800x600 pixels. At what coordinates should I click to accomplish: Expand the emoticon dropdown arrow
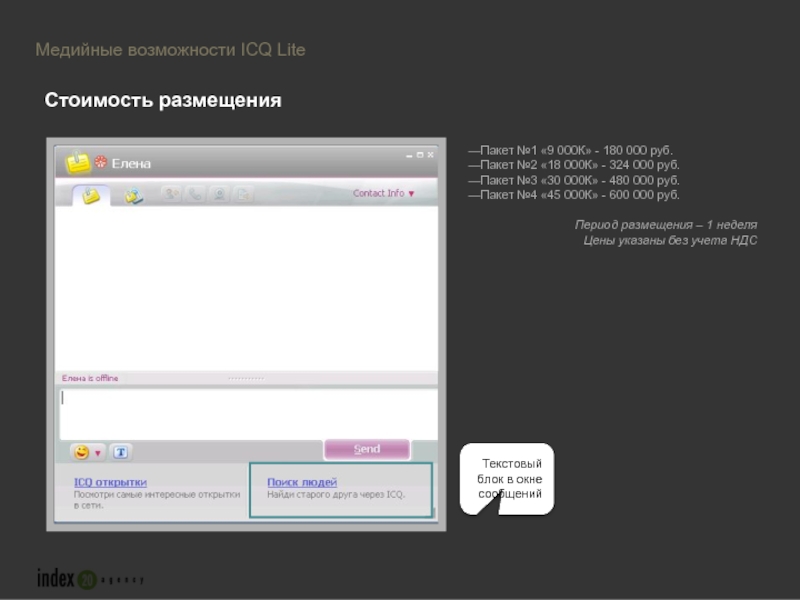coord(97,453)
